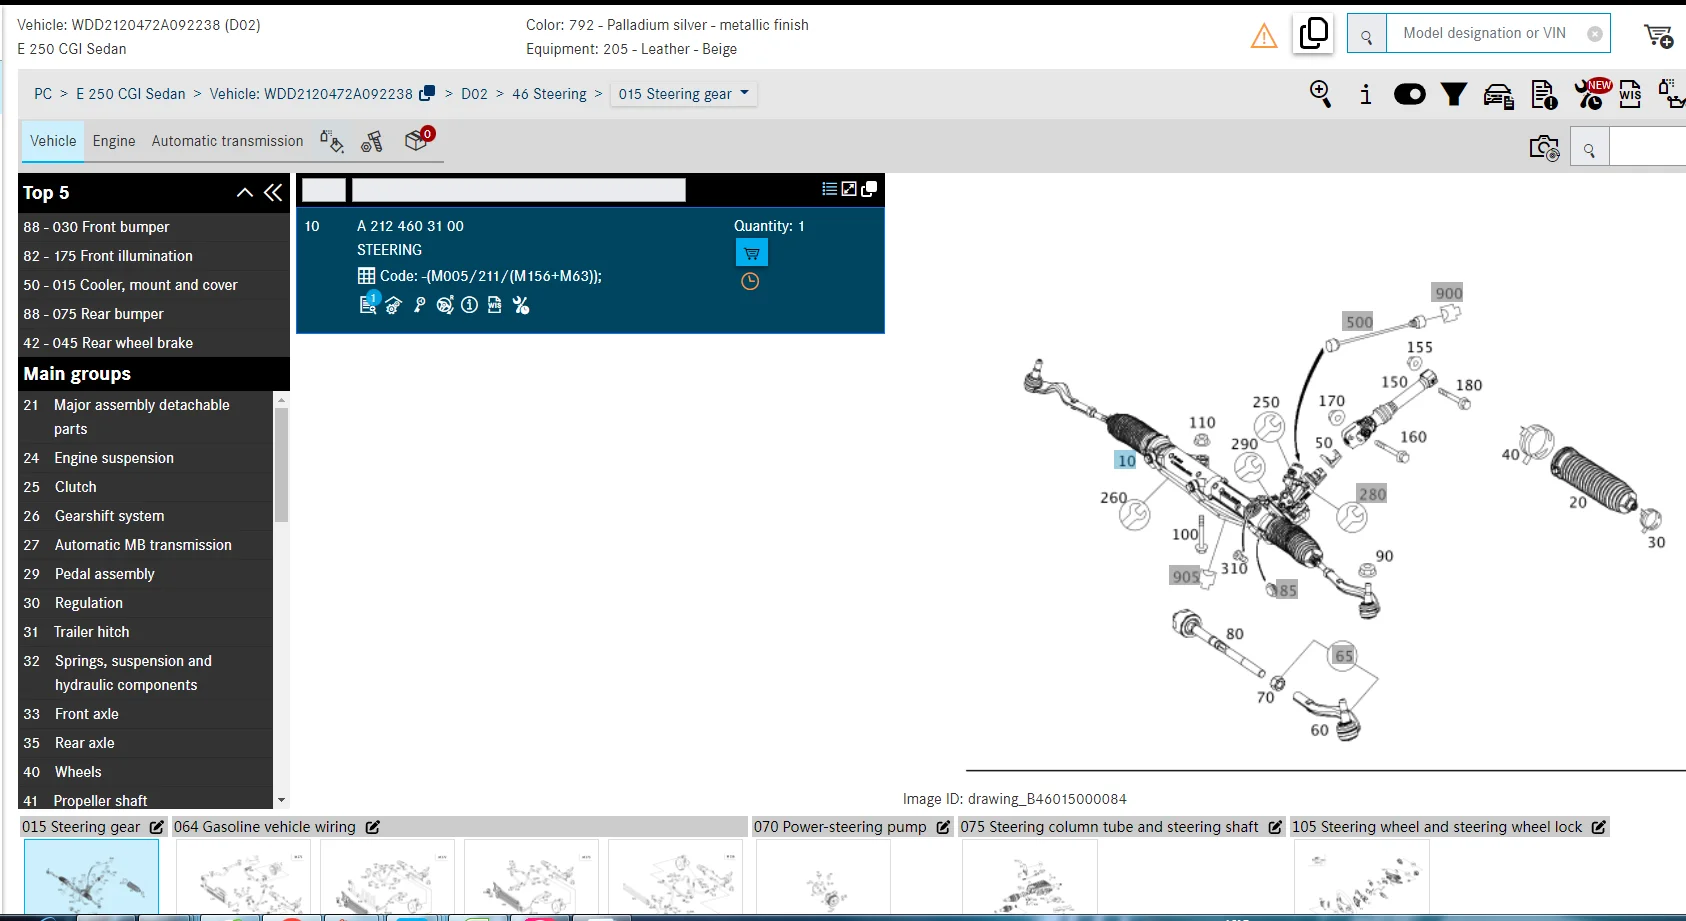Click the camera with disc icon
This screenshot has height=921, width=1686.
click(1544, 148)
